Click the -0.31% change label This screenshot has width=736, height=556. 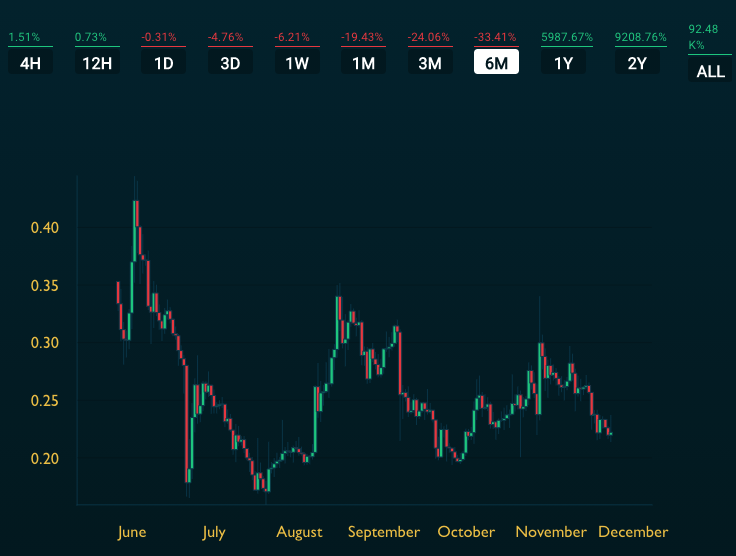pos(159,37)
